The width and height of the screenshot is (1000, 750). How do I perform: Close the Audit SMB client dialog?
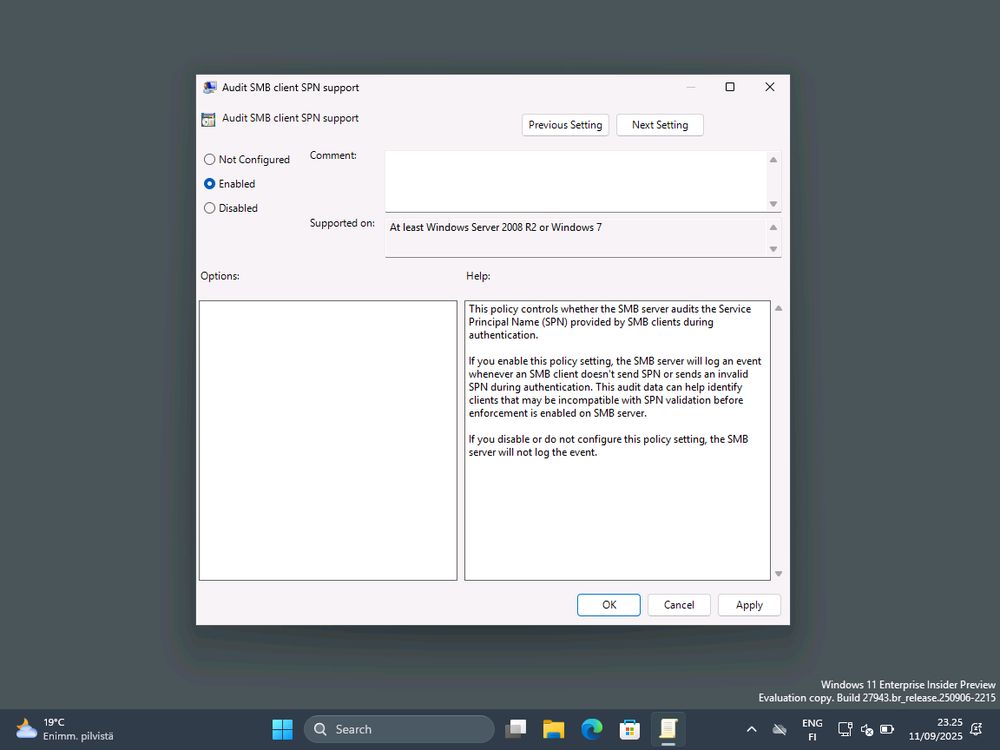click(x=769, y=87)
